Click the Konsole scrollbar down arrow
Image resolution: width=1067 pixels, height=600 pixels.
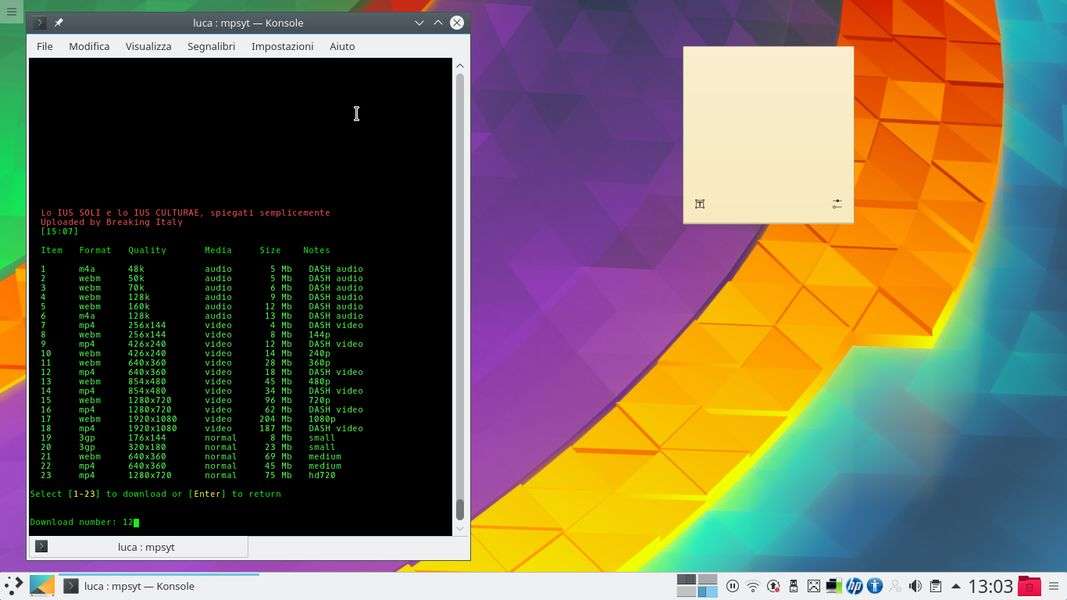[460, 528]
